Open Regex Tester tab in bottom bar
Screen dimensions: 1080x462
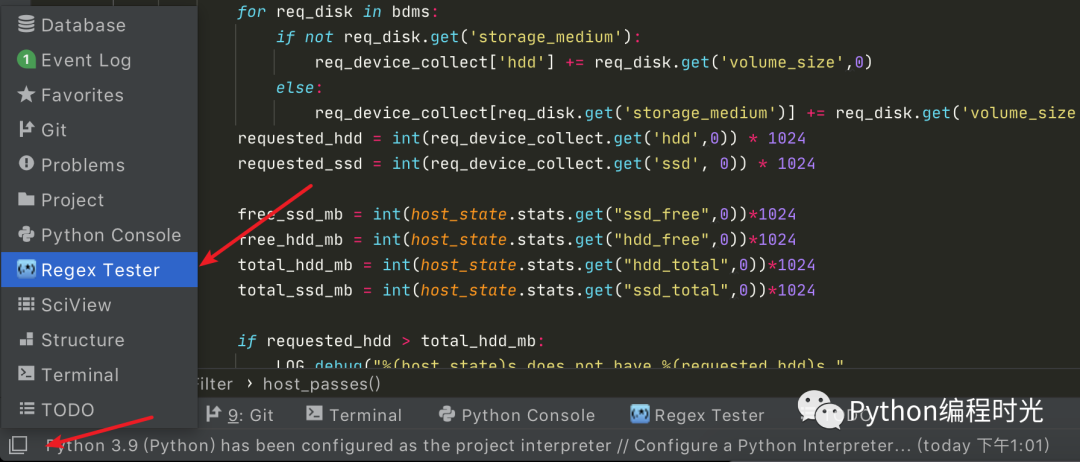click(697, 415)
